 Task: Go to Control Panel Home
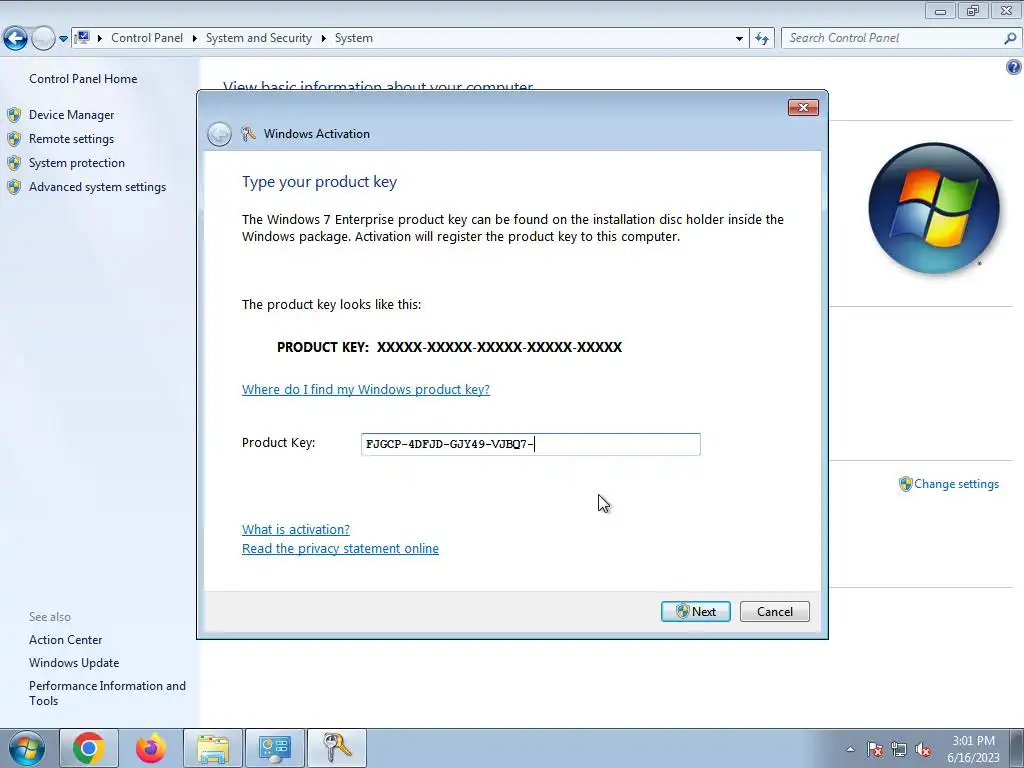(x=83, y=79)
